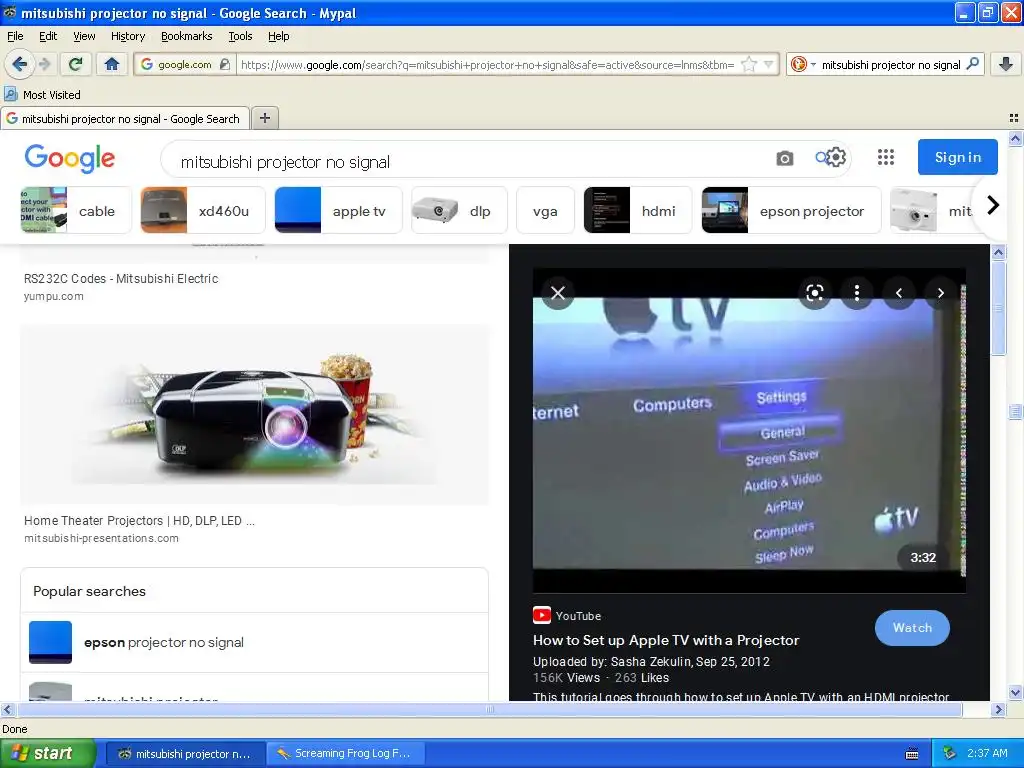This screenshot has height=768, width=1024.
Task: Click the magnifier icon in browser search box
Action: [x=972, y=64]
